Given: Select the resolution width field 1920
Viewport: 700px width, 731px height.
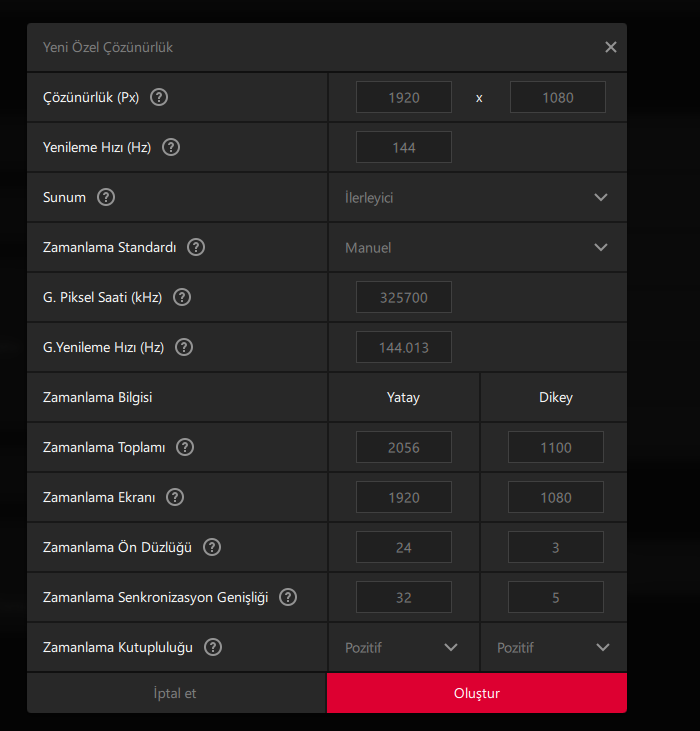Looking at the screenshot, I should coord(404,97).
